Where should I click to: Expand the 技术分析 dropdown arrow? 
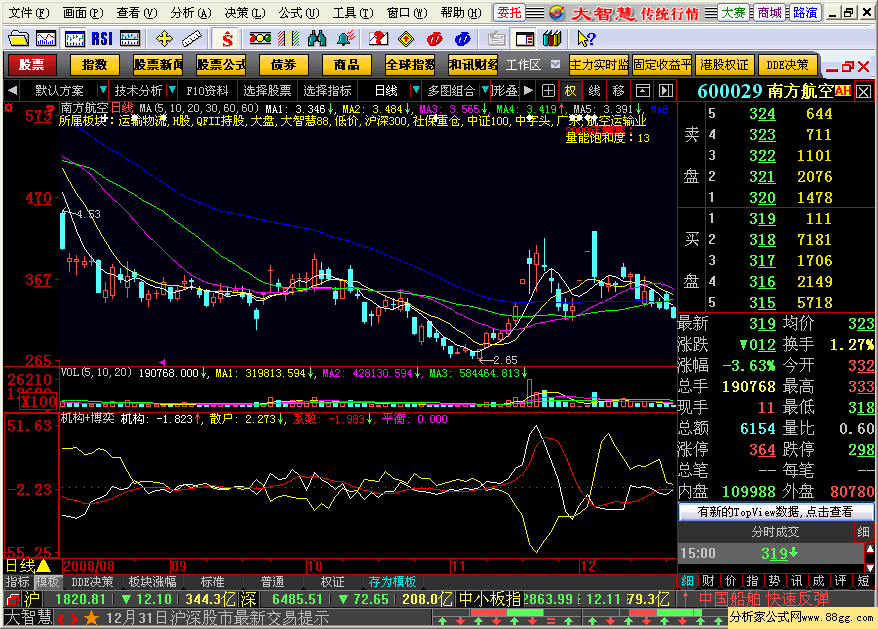click(172, 90)
